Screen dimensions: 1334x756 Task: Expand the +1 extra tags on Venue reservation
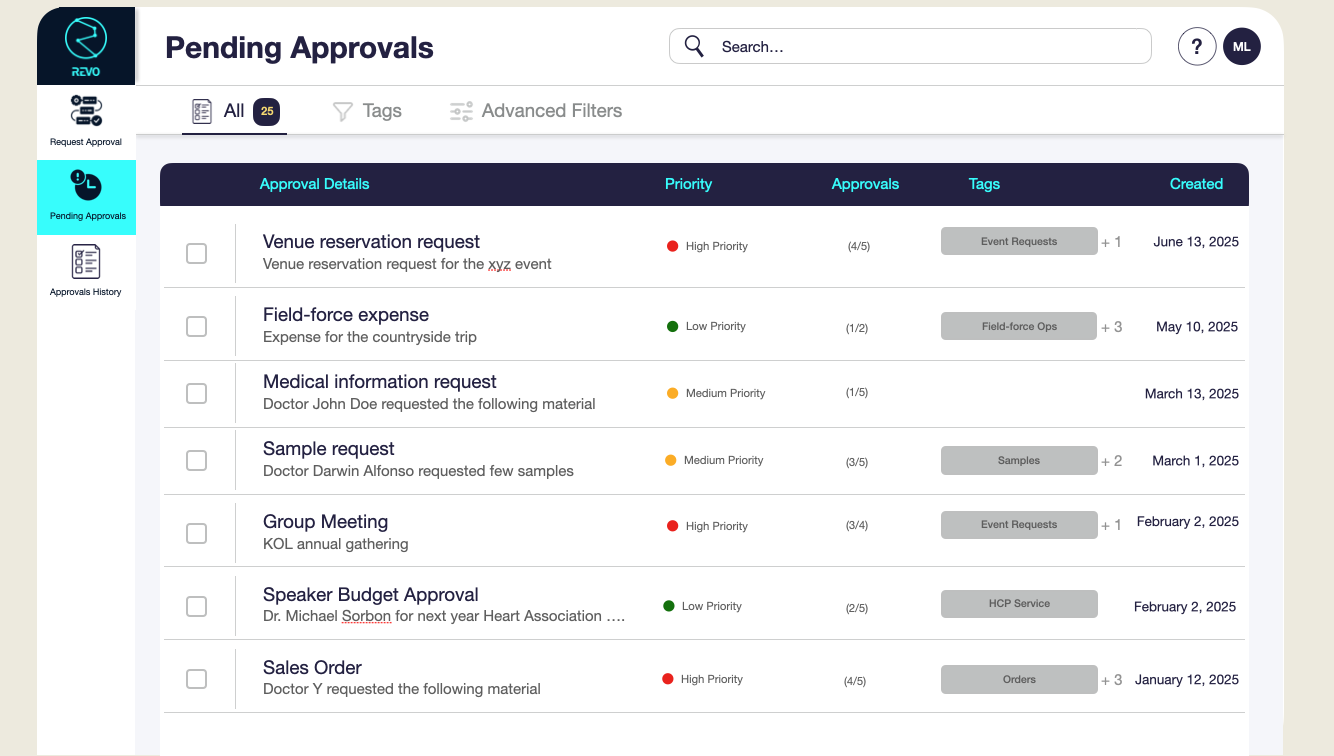tap(1111, 240)
